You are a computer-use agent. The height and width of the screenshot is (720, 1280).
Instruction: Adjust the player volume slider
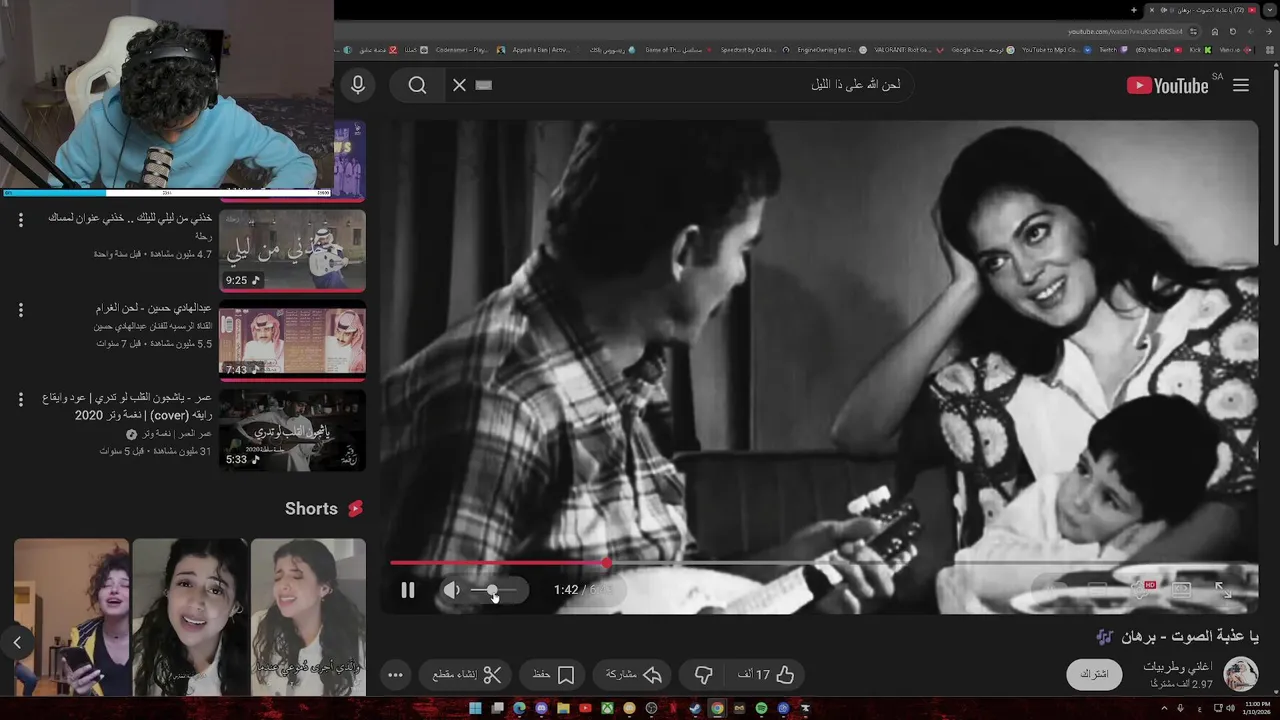coord(493,590)
